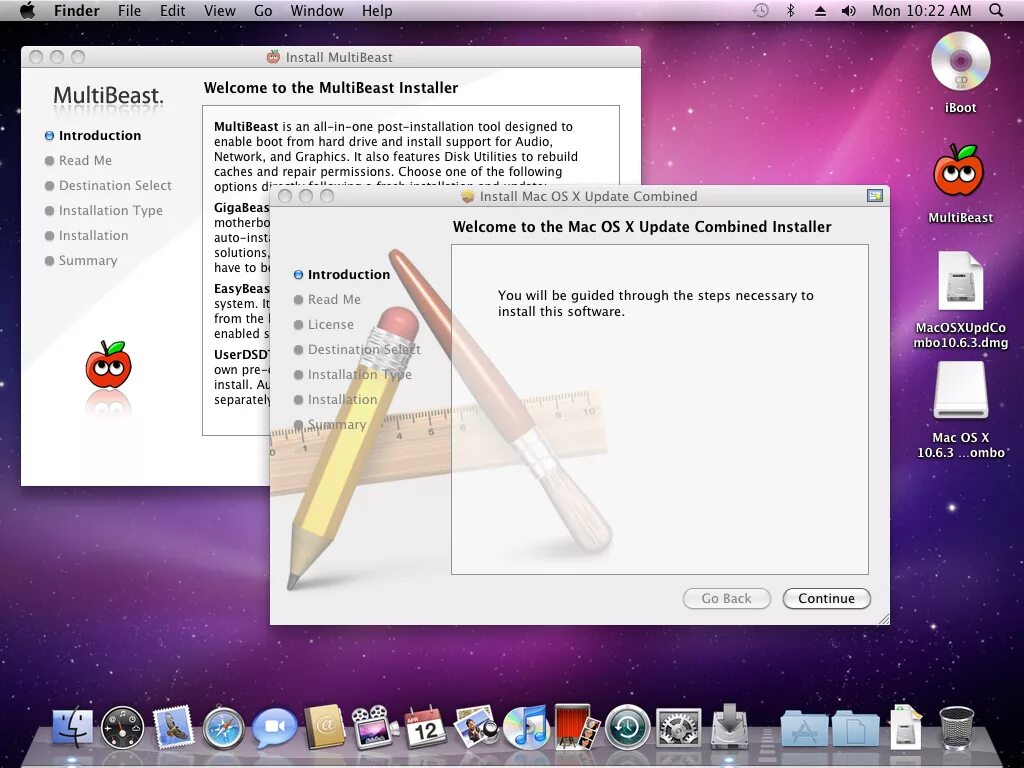The height and width of the screenshot is (768, 1024).
Task: Click Installer app icon in Dock
Action: pos(729,727)
